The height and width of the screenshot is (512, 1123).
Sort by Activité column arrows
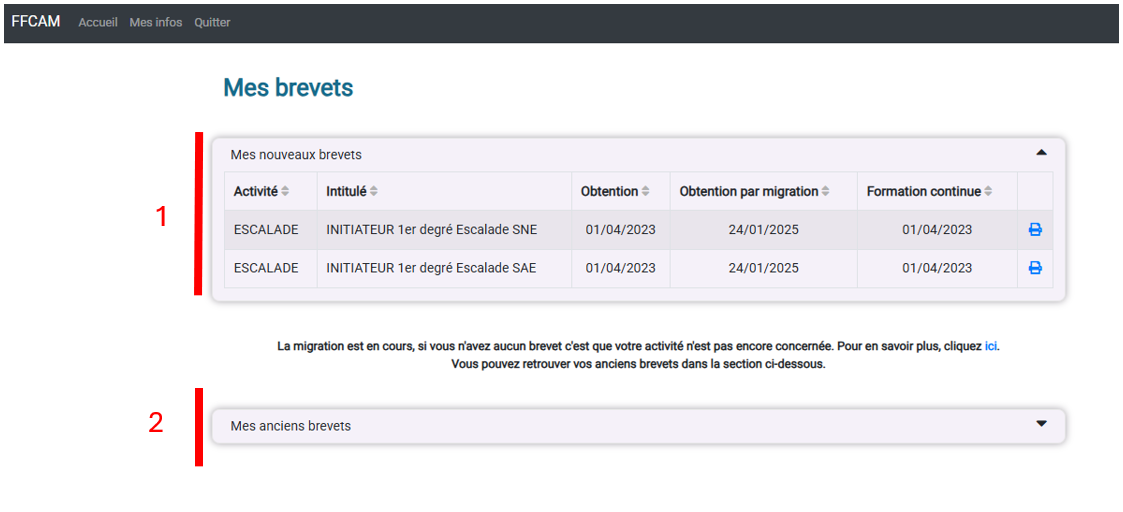[x=285, y=191]
